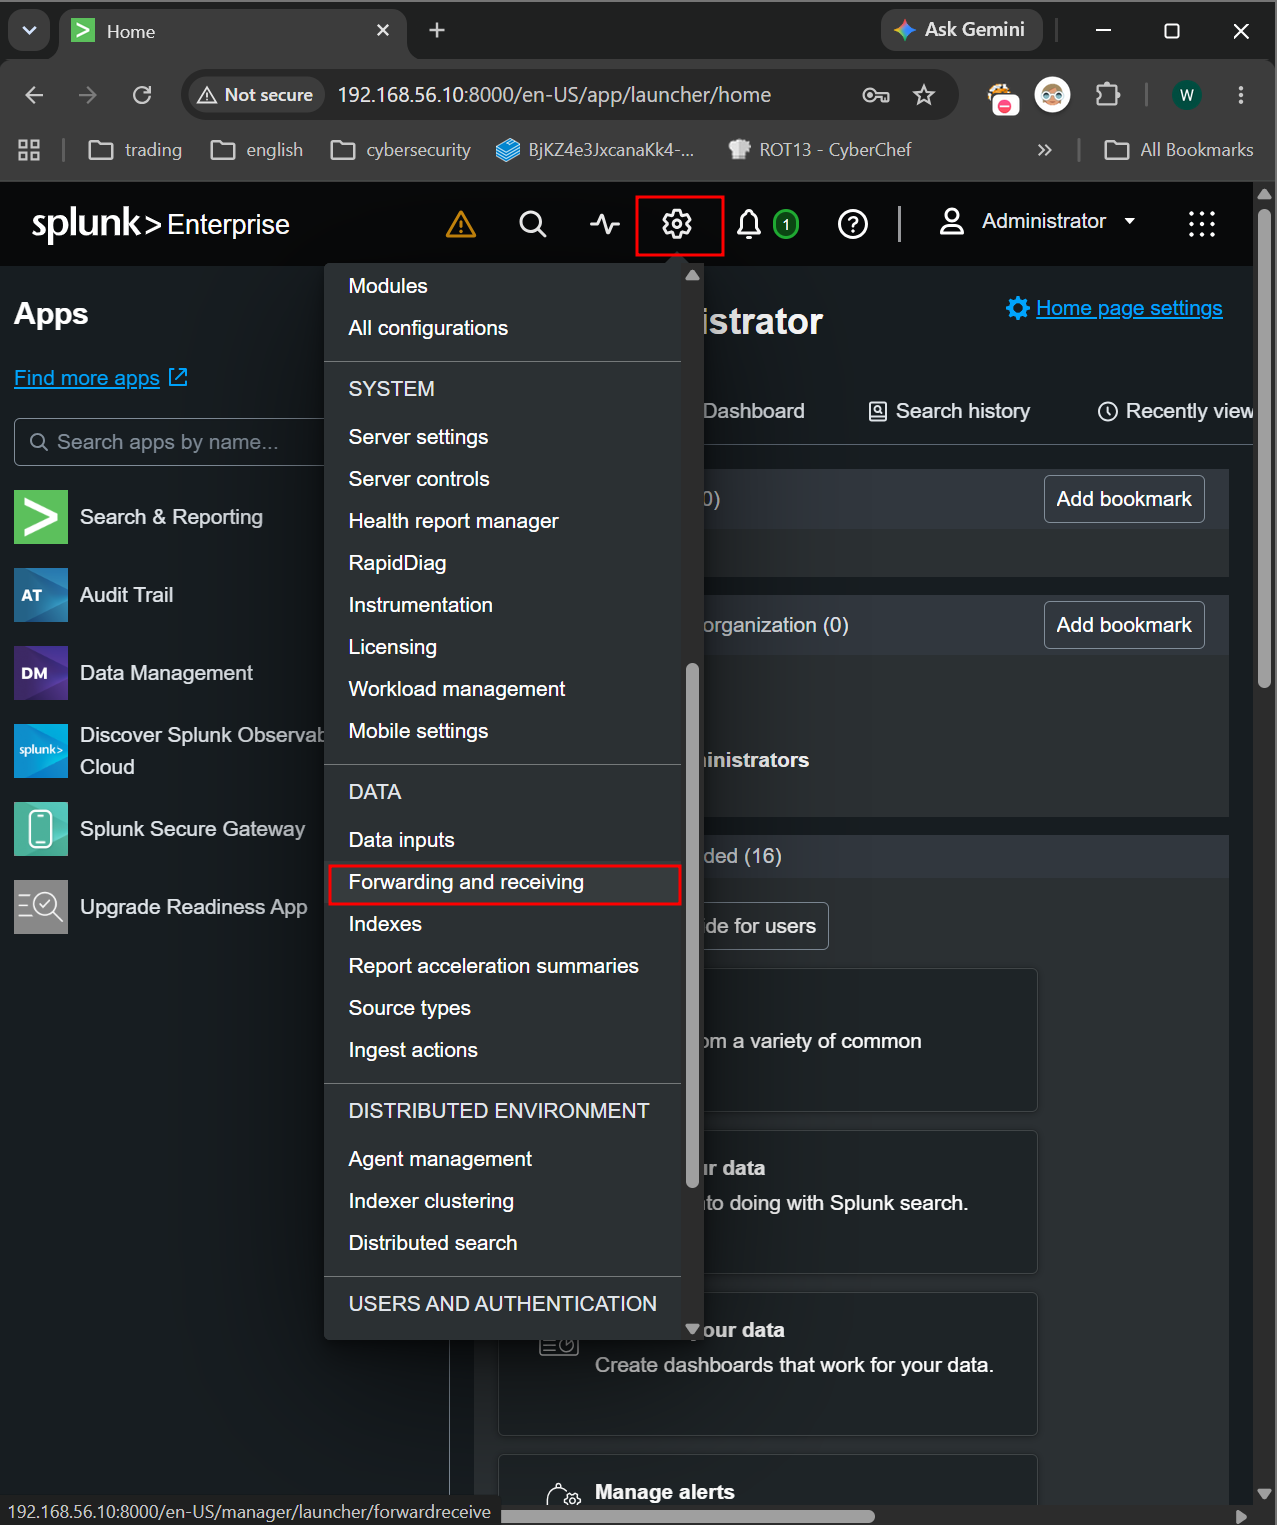Open Licensing from the menu
1277x1525 pixels.
tap(392, 647)
